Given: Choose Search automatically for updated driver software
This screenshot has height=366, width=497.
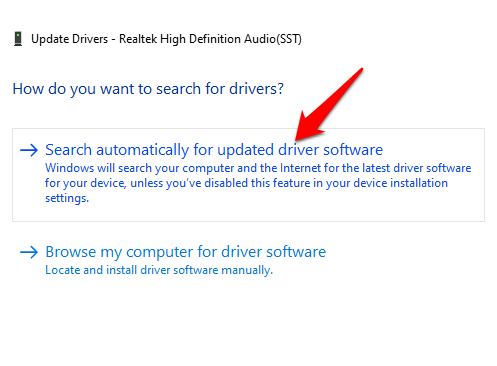Looking at the screenshot, I should click(x=248, y=175).
